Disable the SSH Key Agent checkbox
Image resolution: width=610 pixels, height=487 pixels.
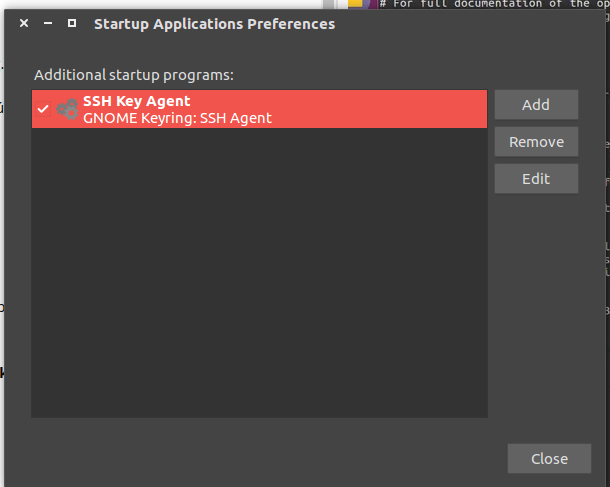[x=43, y=109]
